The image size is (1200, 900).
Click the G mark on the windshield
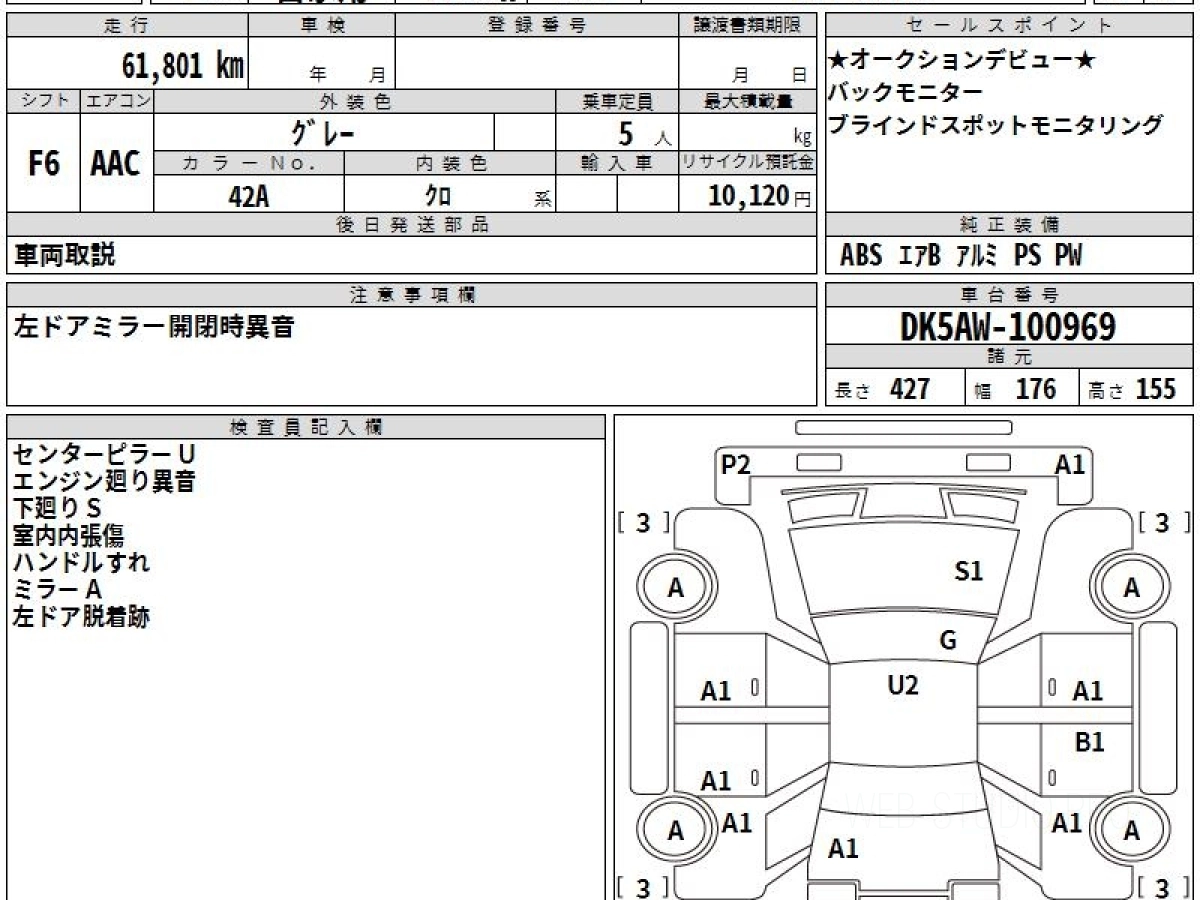tap(948, 641)
